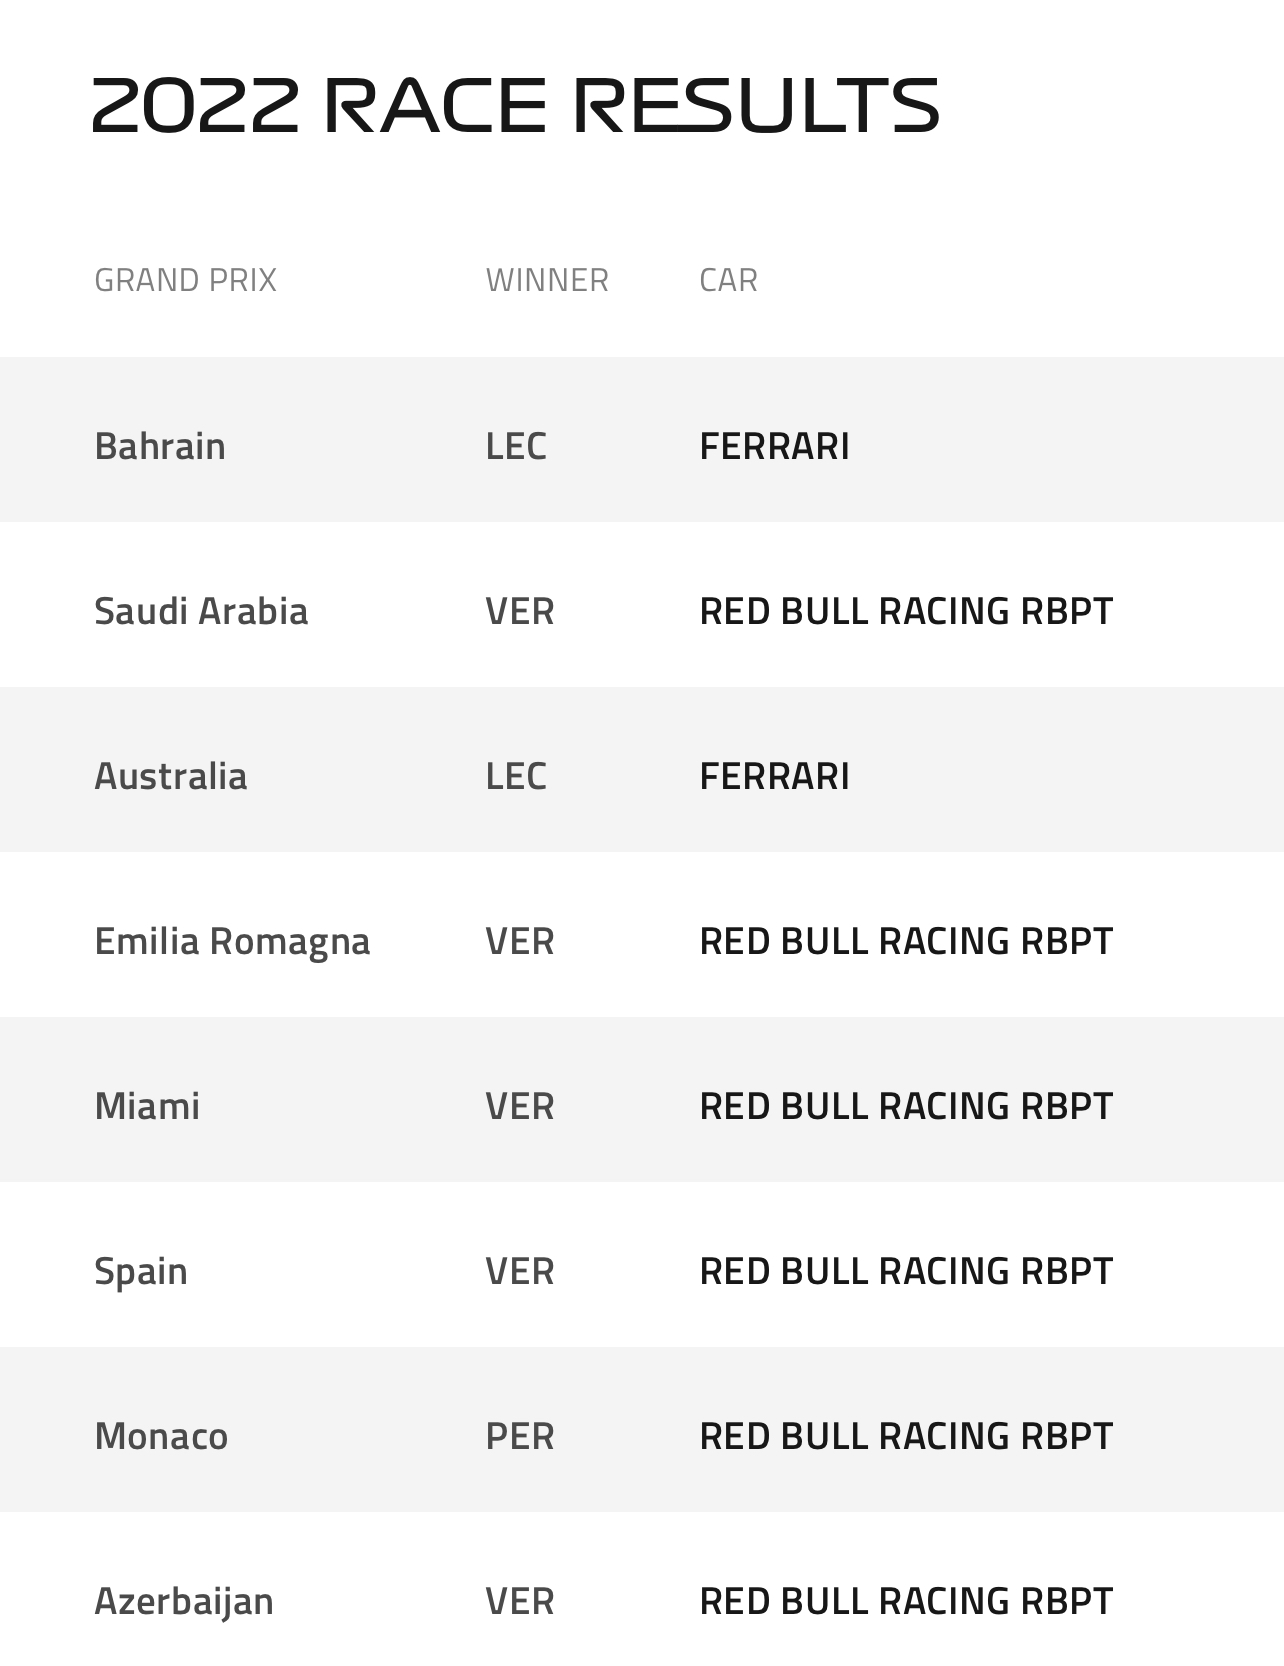
Task: Open the Australia Grand Prix result
Action: coord(171,776)
